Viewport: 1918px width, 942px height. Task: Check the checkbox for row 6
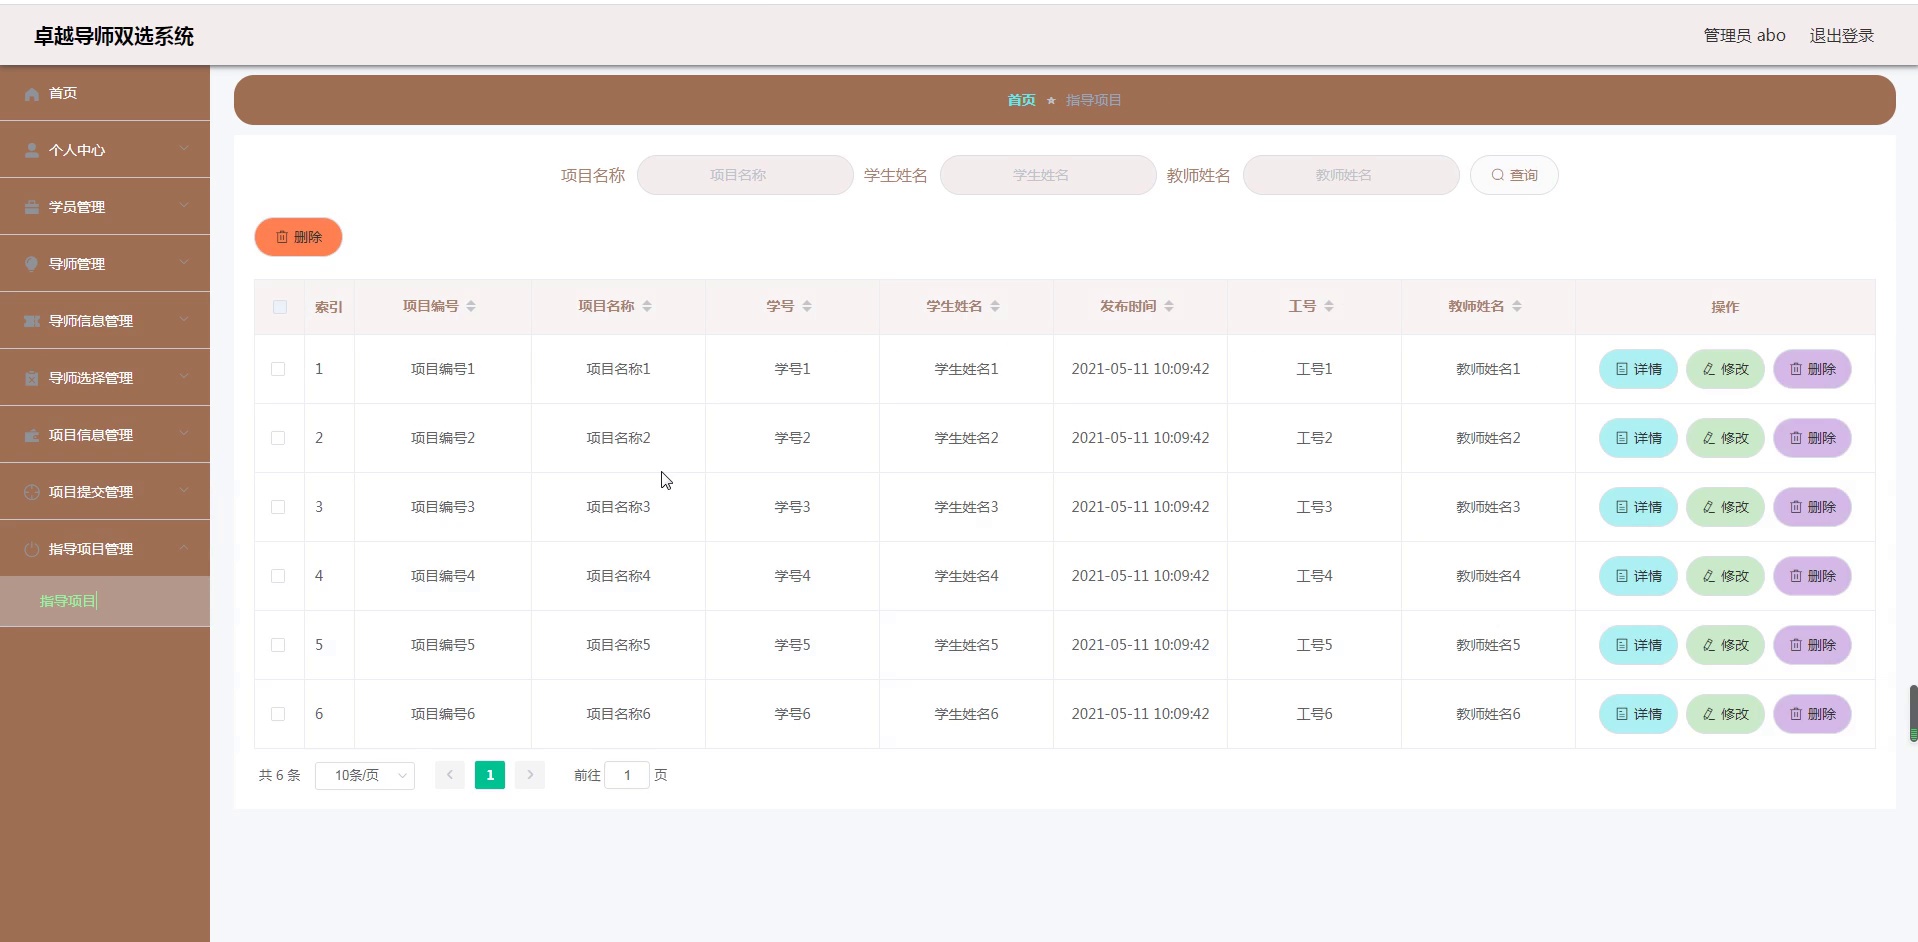(x=278, y=714)
